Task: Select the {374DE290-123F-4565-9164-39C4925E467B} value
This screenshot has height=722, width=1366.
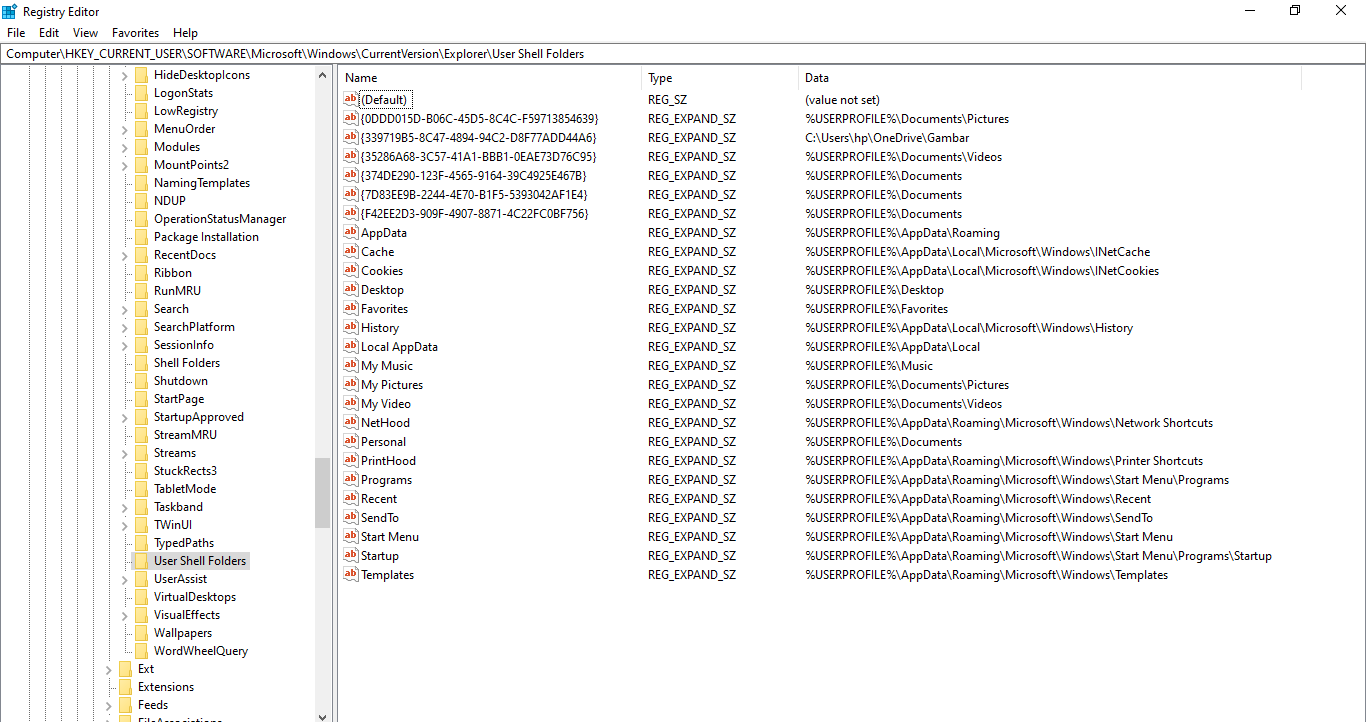Action: (473, 175)
